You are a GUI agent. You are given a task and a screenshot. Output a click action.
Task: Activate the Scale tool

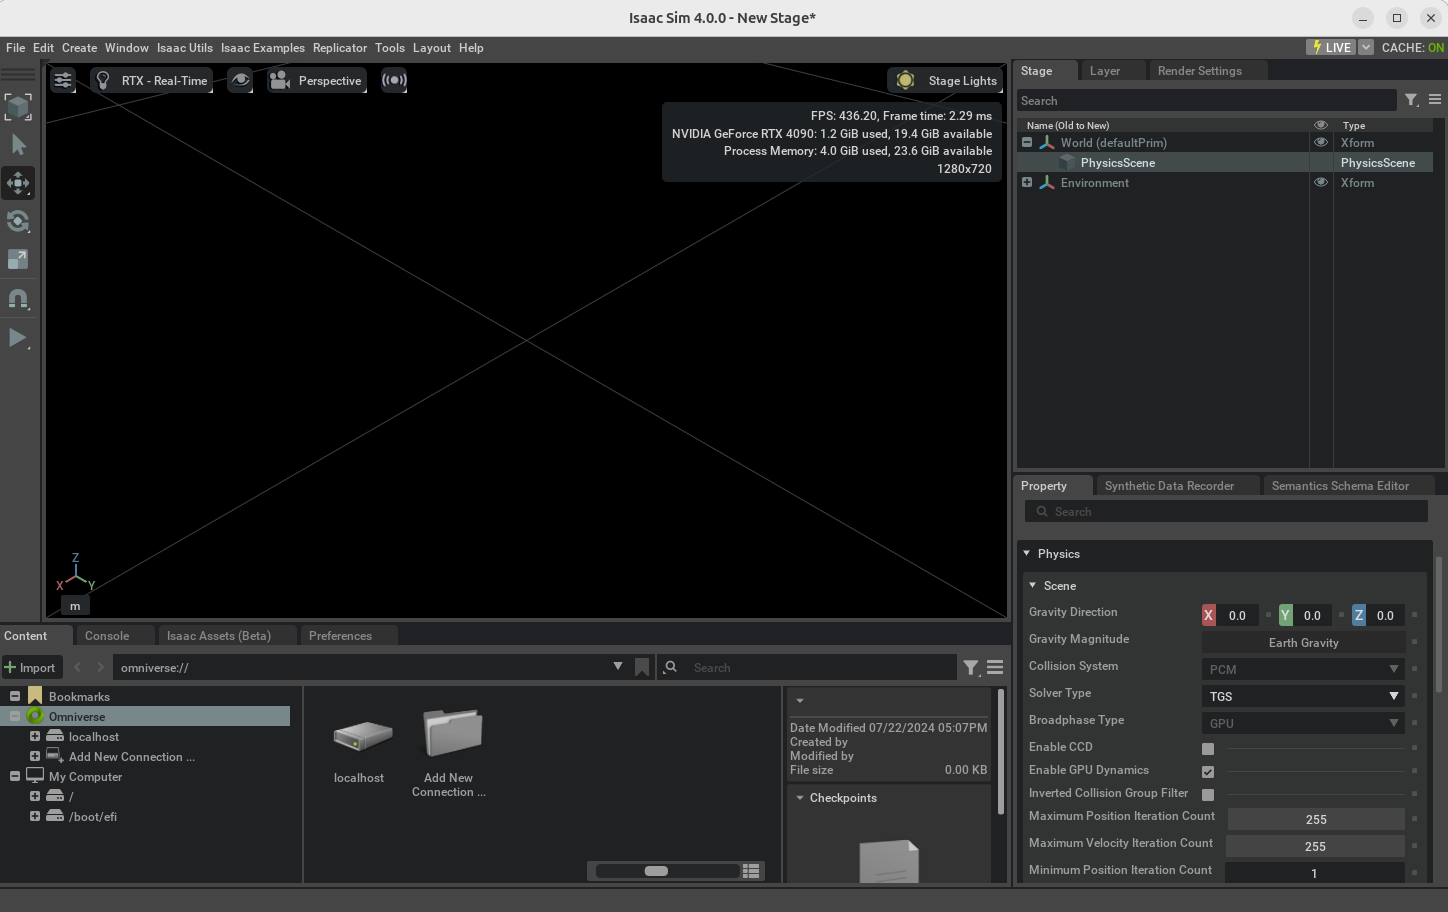point(18,259)
